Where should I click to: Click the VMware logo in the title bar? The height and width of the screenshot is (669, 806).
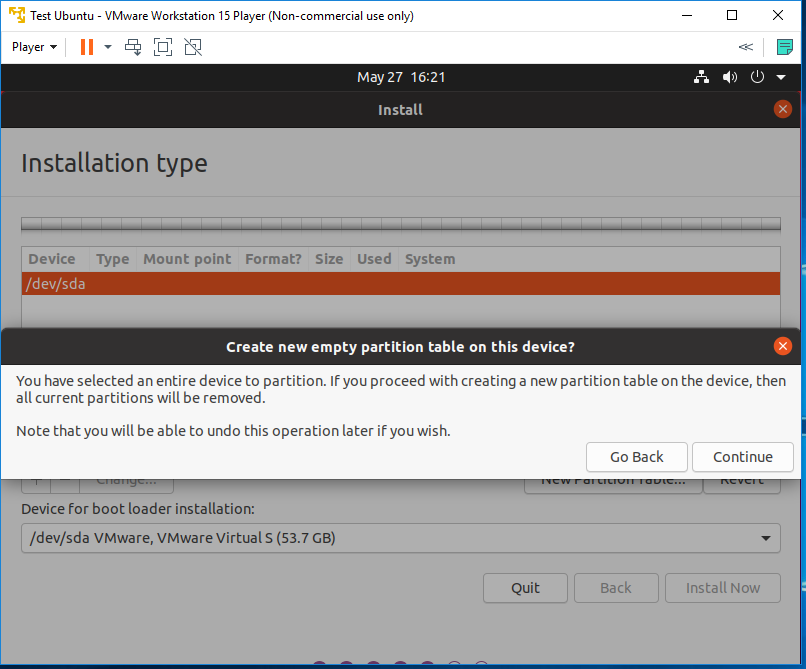[x=17, y=15]
